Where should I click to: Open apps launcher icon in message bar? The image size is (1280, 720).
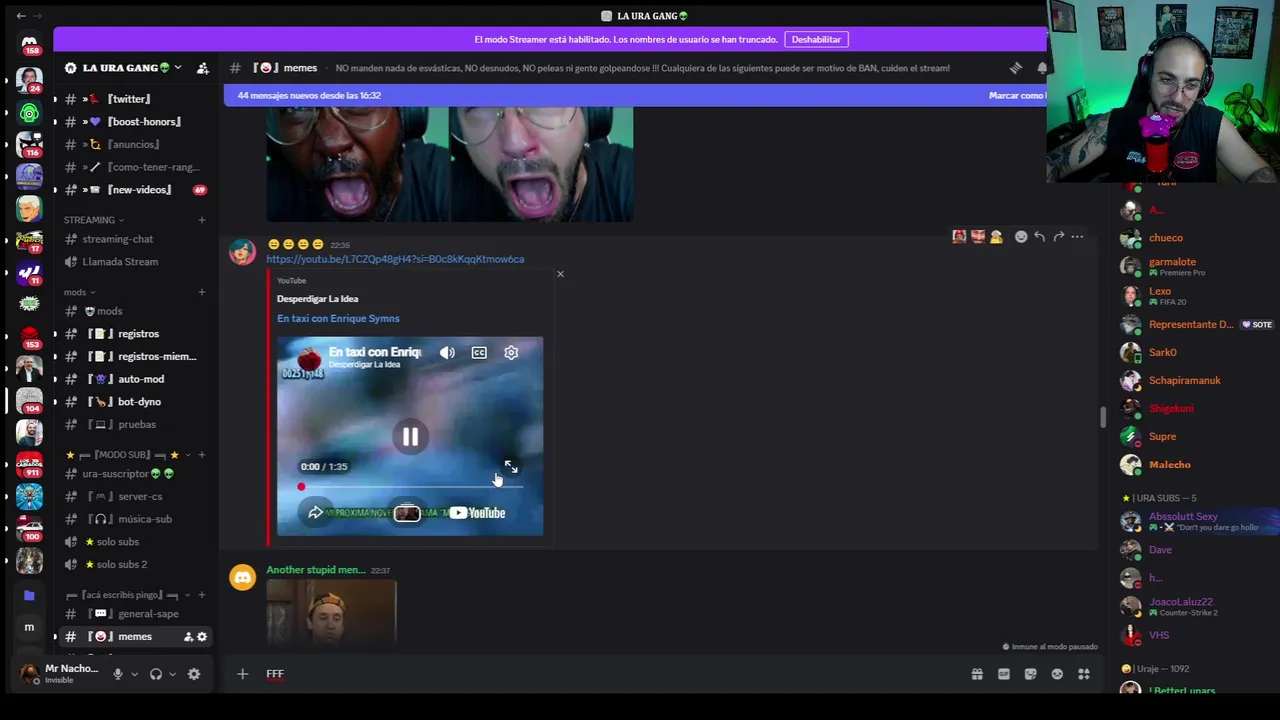pyautogui.click(x=1084, y=674)
